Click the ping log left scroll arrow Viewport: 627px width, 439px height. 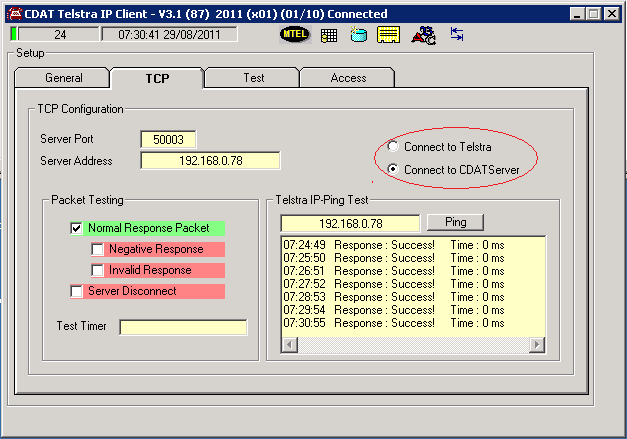tap(290, 344)
